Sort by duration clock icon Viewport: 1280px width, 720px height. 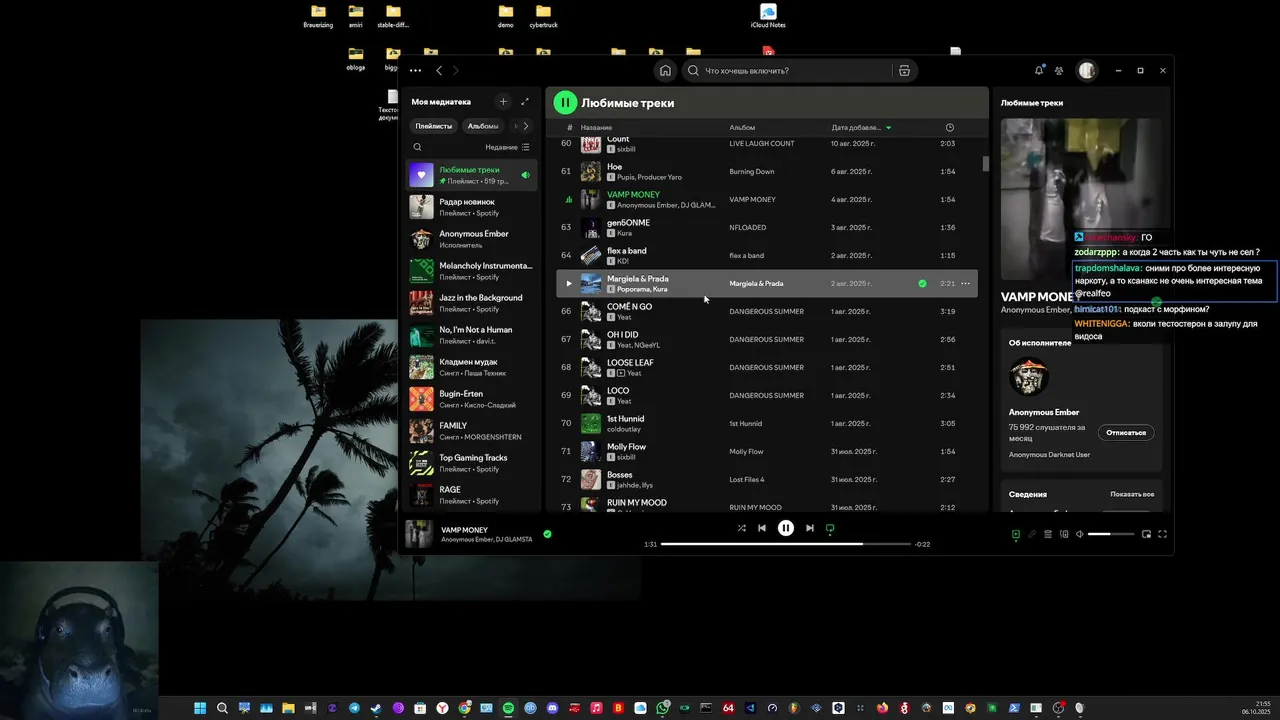pos(950,127)
